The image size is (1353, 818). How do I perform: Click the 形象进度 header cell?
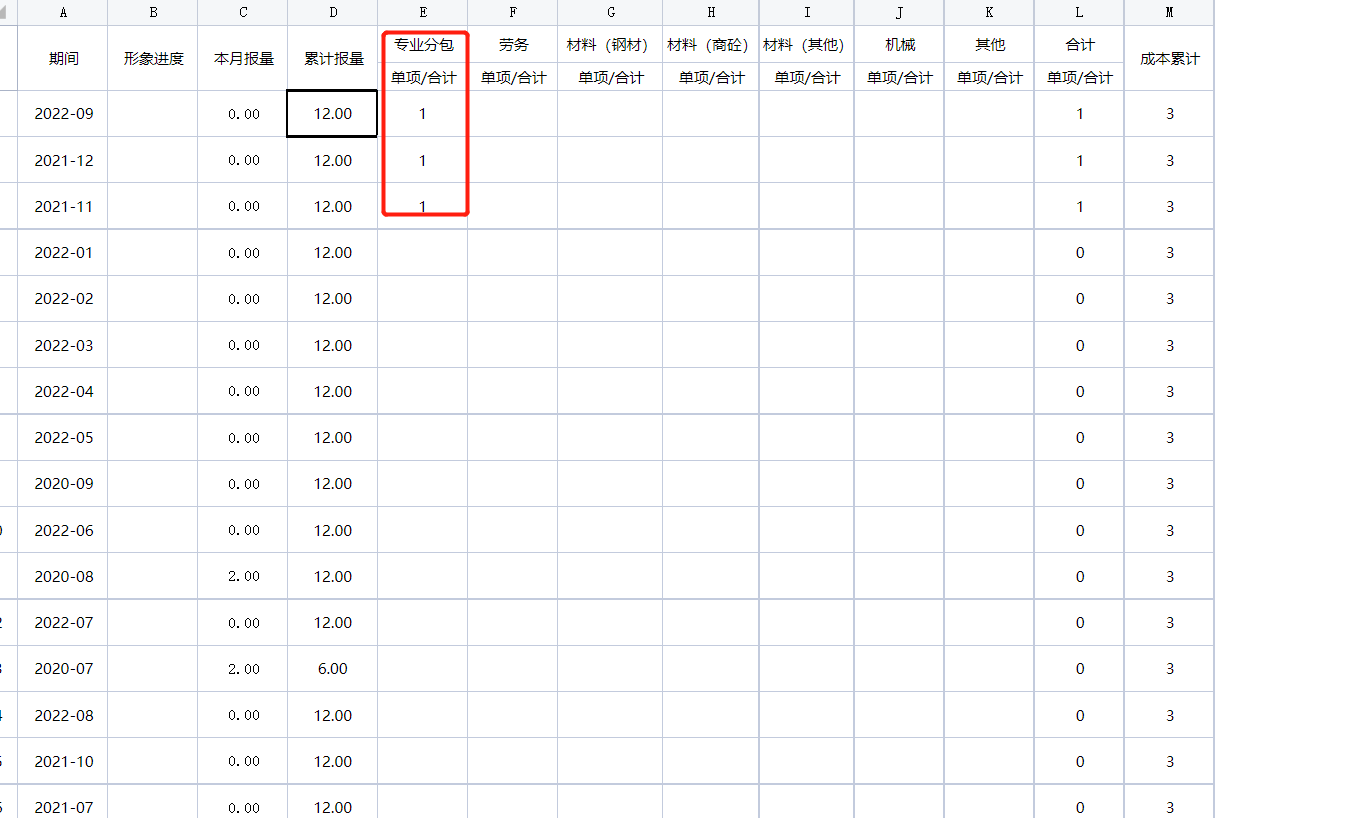click(x=153, y=58)
